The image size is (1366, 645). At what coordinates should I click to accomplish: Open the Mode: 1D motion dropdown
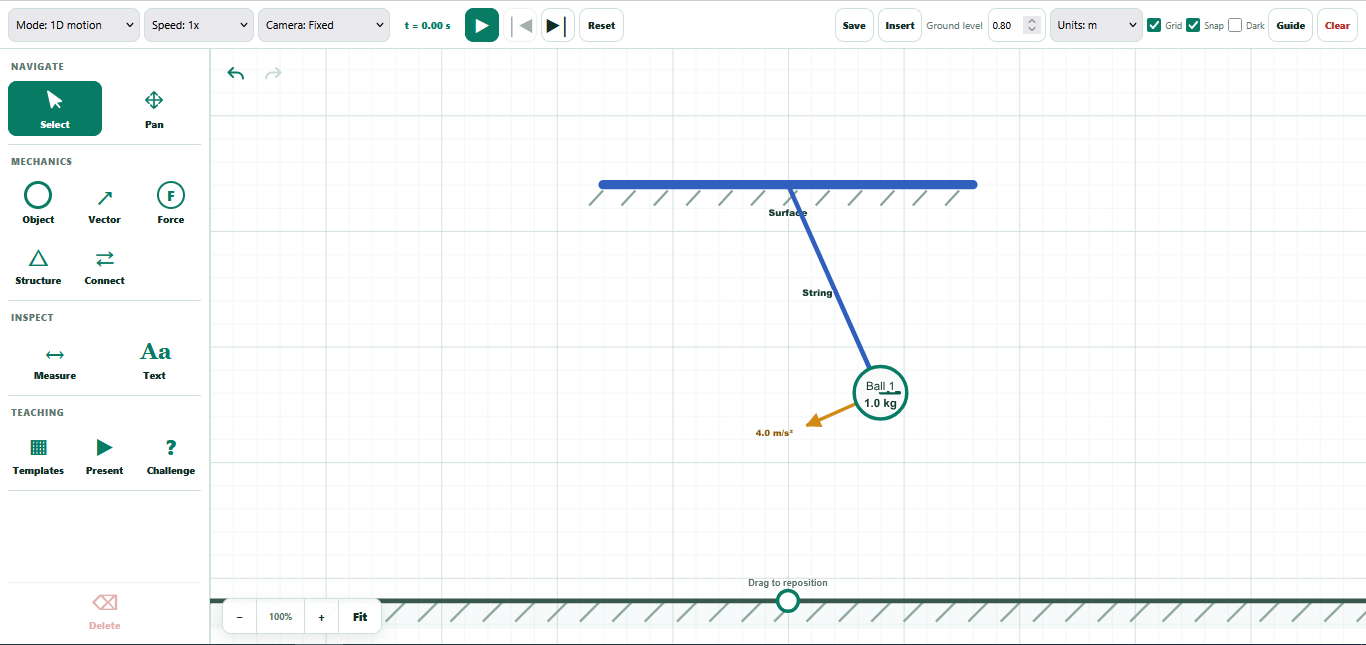74,25
